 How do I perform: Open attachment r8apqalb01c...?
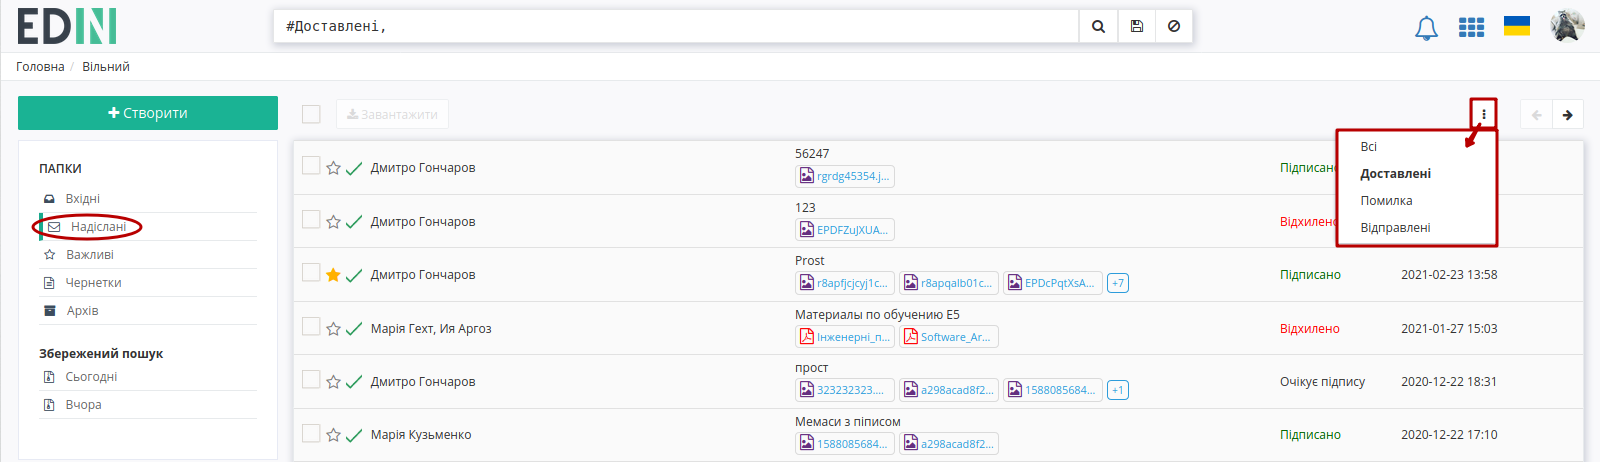(x=949, y=283)
